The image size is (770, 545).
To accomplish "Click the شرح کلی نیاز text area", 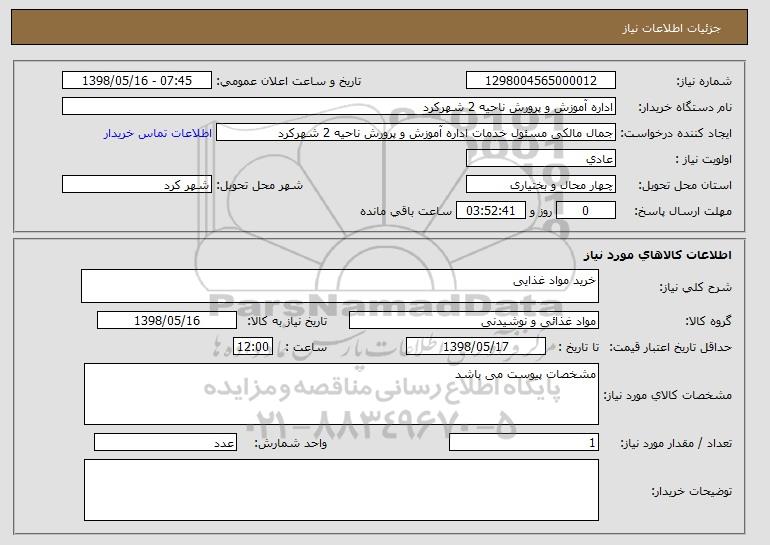I will pos(340,286).
